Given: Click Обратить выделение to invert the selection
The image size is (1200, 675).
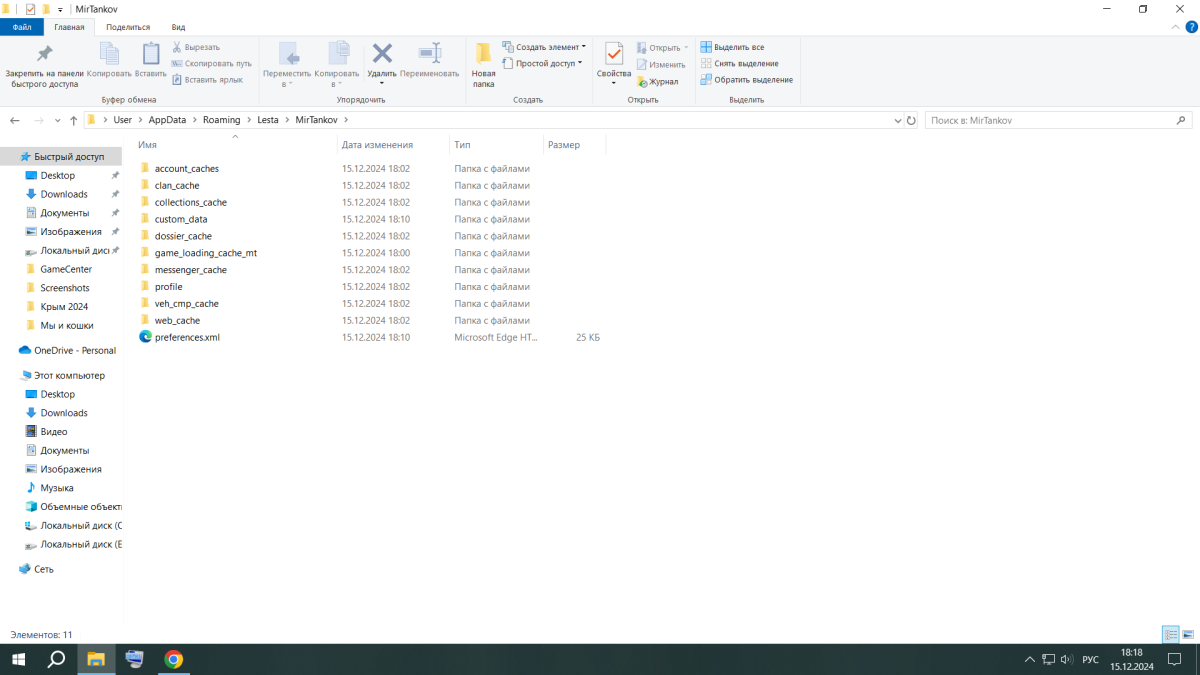Looking at the screenshot, I should (746, 80).
